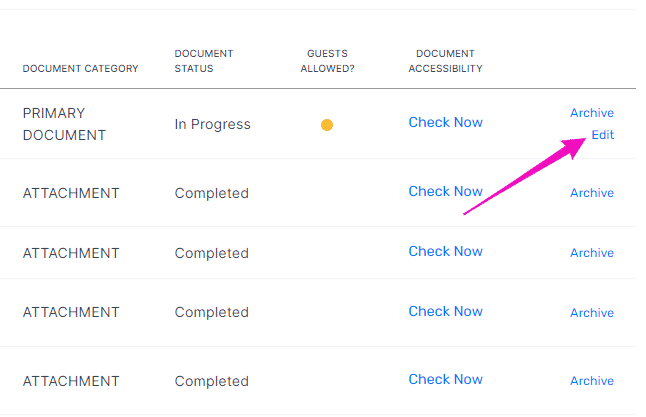This screenshot has height=417, width=646.
Task: Archive the third attachment
Action: pyautogui.click(x=592, y=313)
